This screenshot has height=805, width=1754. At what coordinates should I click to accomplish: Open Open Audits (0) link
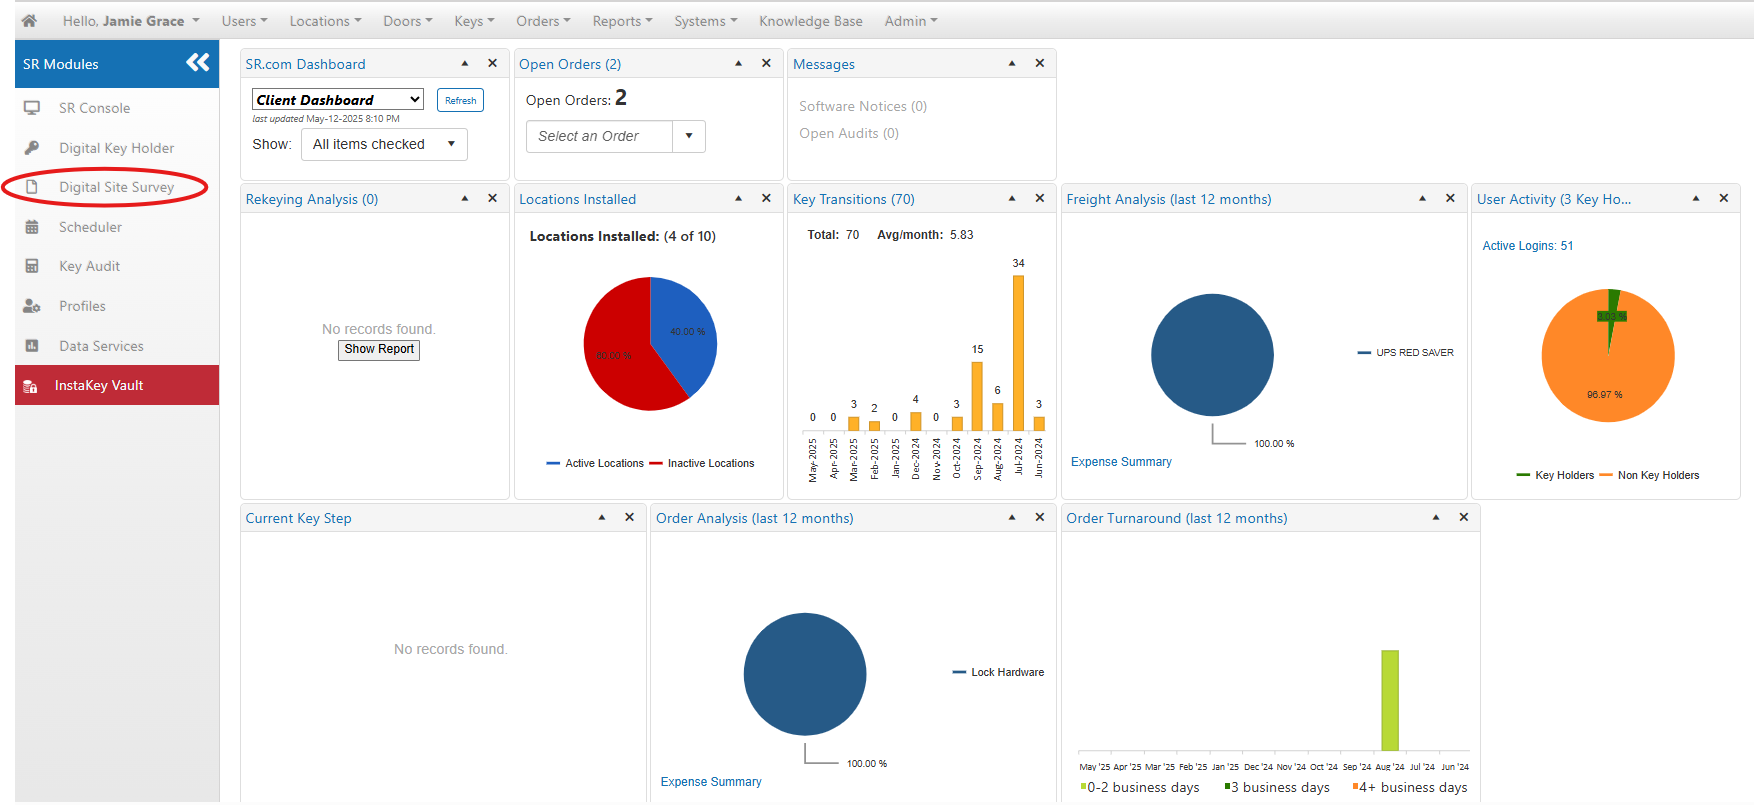[x=849, y=133]
